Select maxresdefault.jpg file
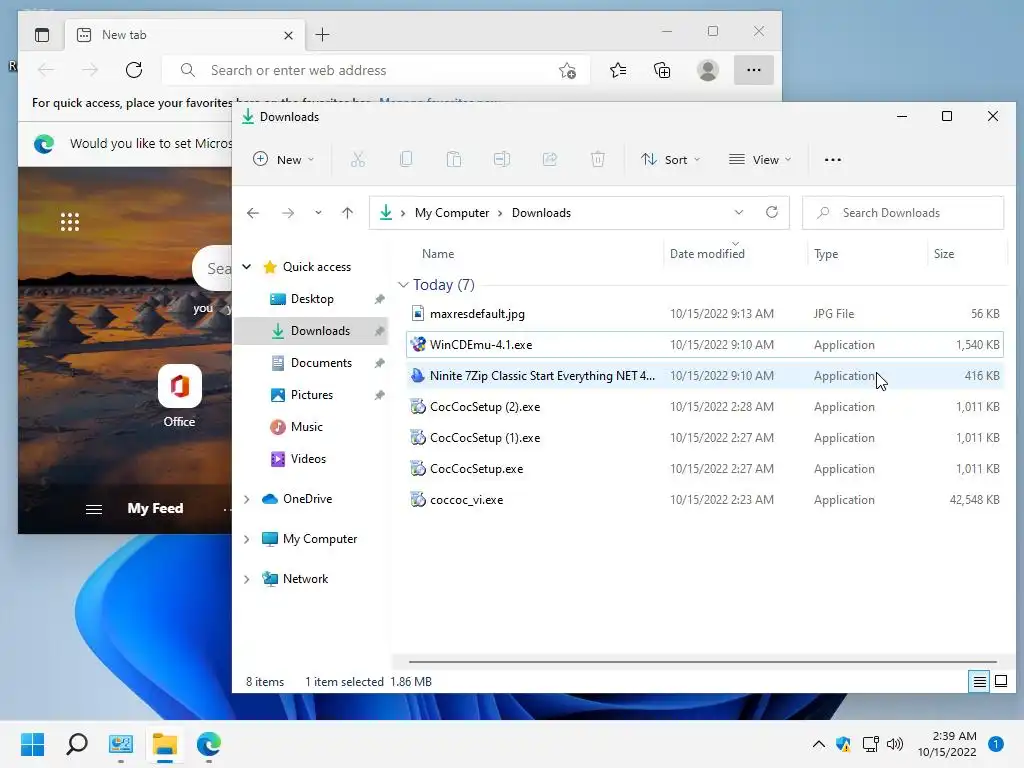The height and width of the screenshot is (768, 1024). (x=705, y=313)
